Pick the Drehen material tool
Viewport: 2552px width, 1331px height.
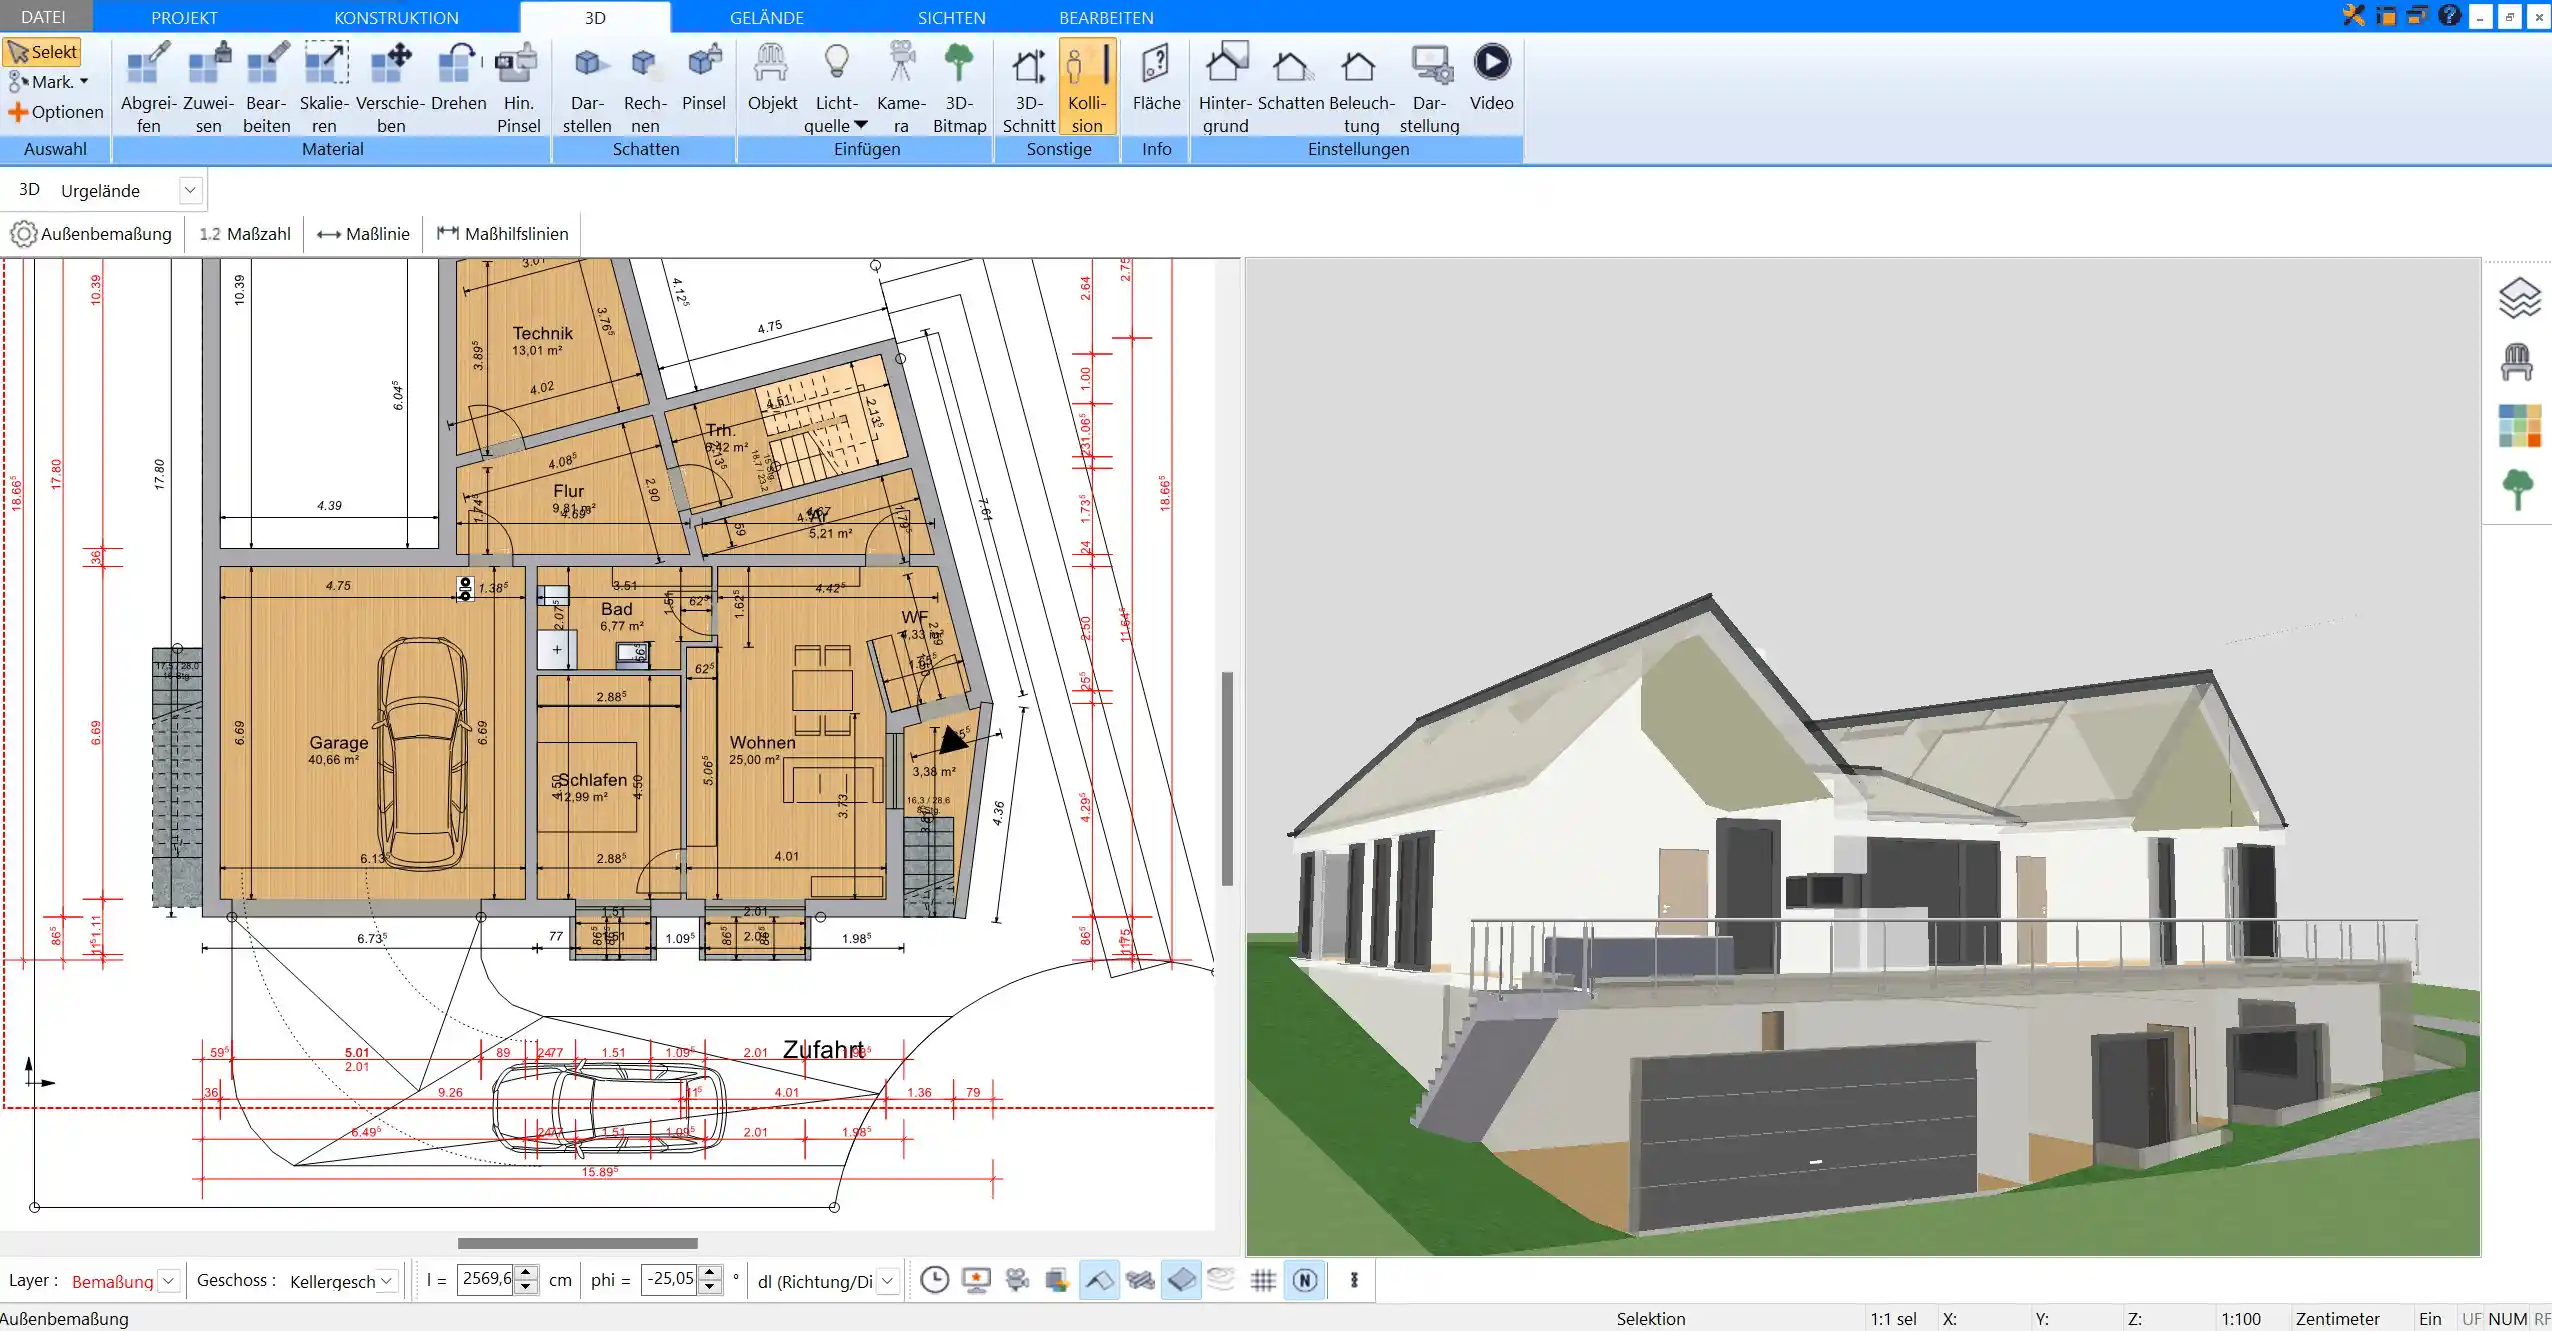[459, 76]
